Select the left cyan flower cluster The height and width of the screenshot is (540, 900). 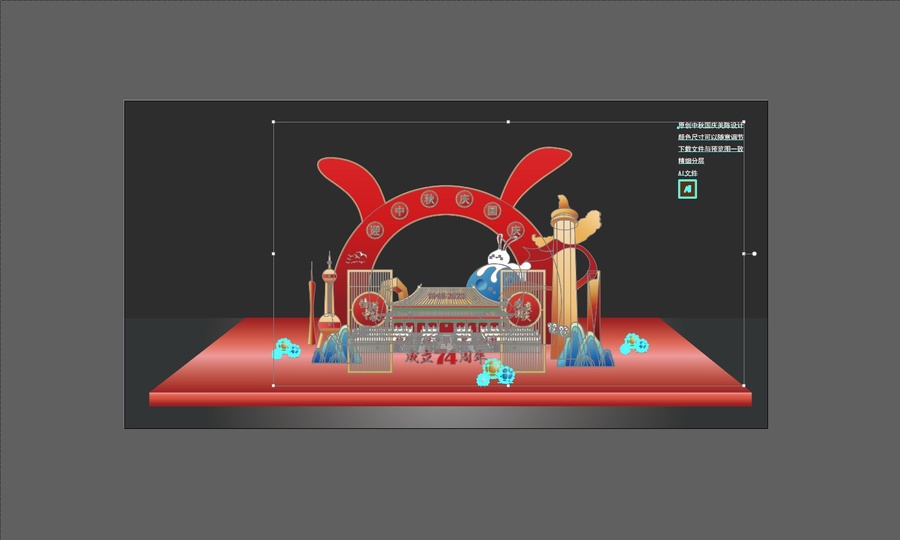pos(286,348)
